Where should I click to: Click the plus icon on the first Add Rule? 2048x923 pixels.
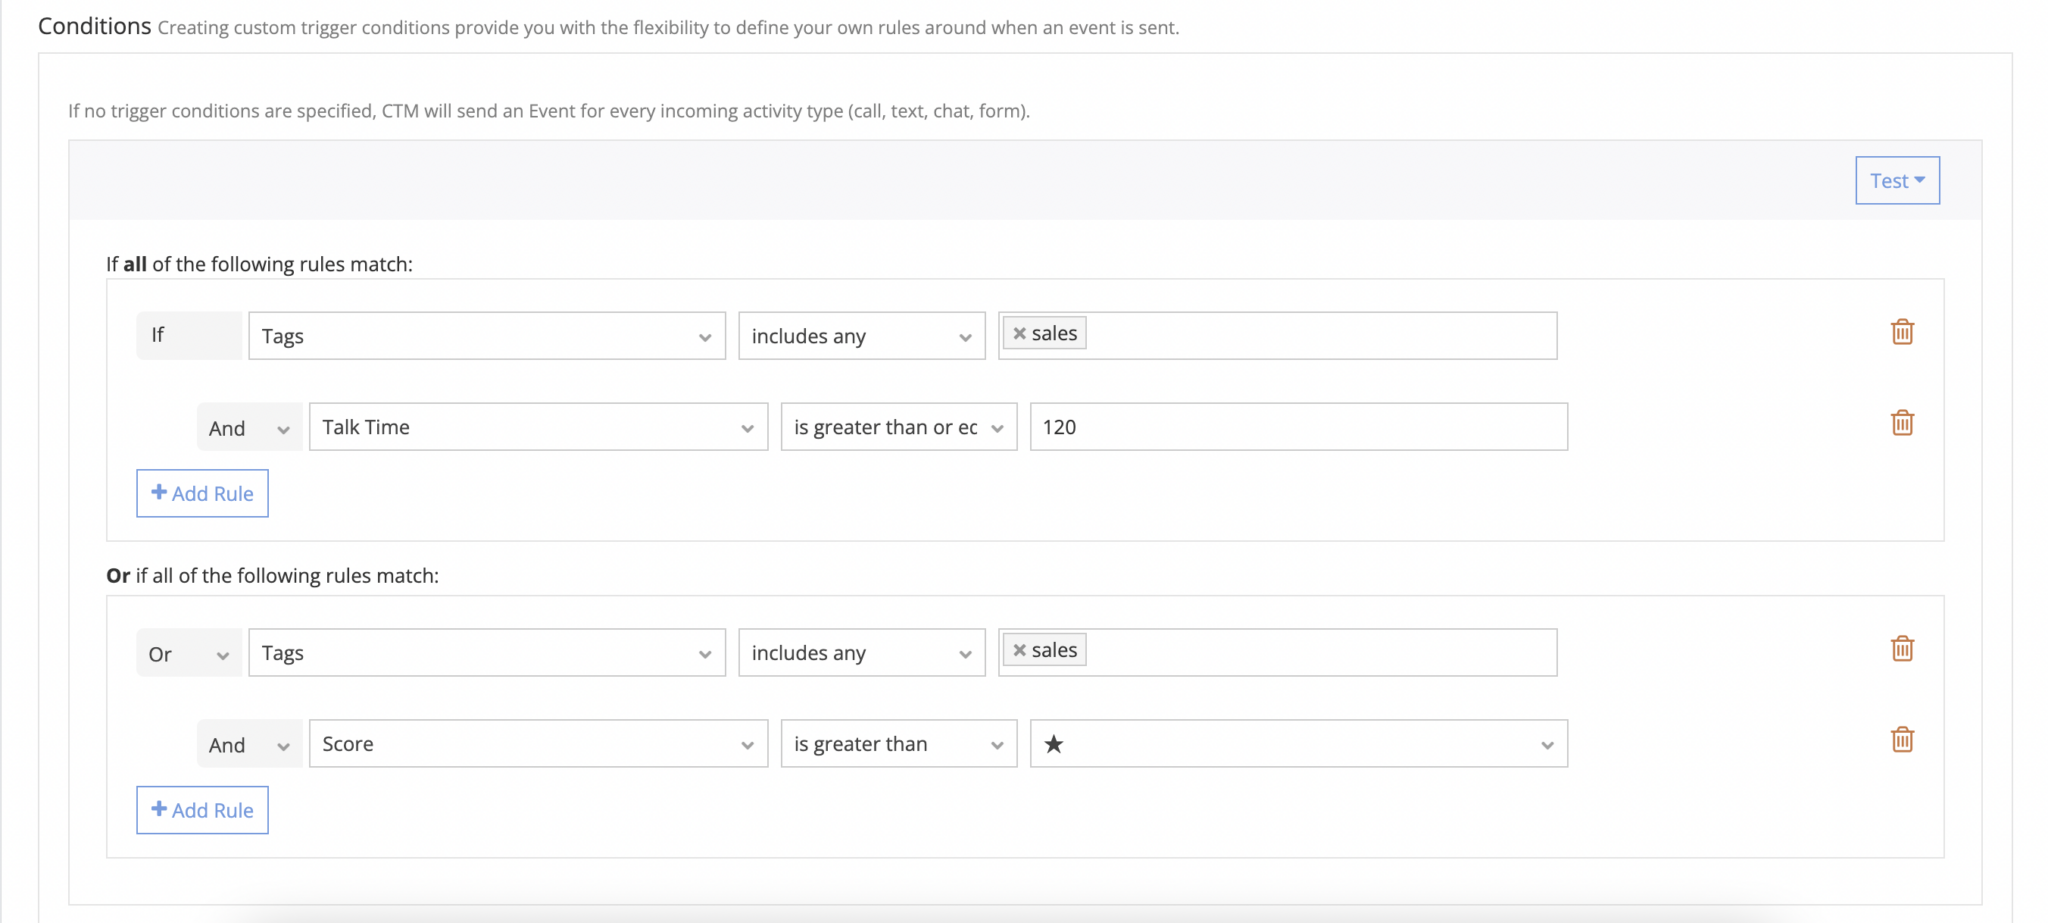160,492
